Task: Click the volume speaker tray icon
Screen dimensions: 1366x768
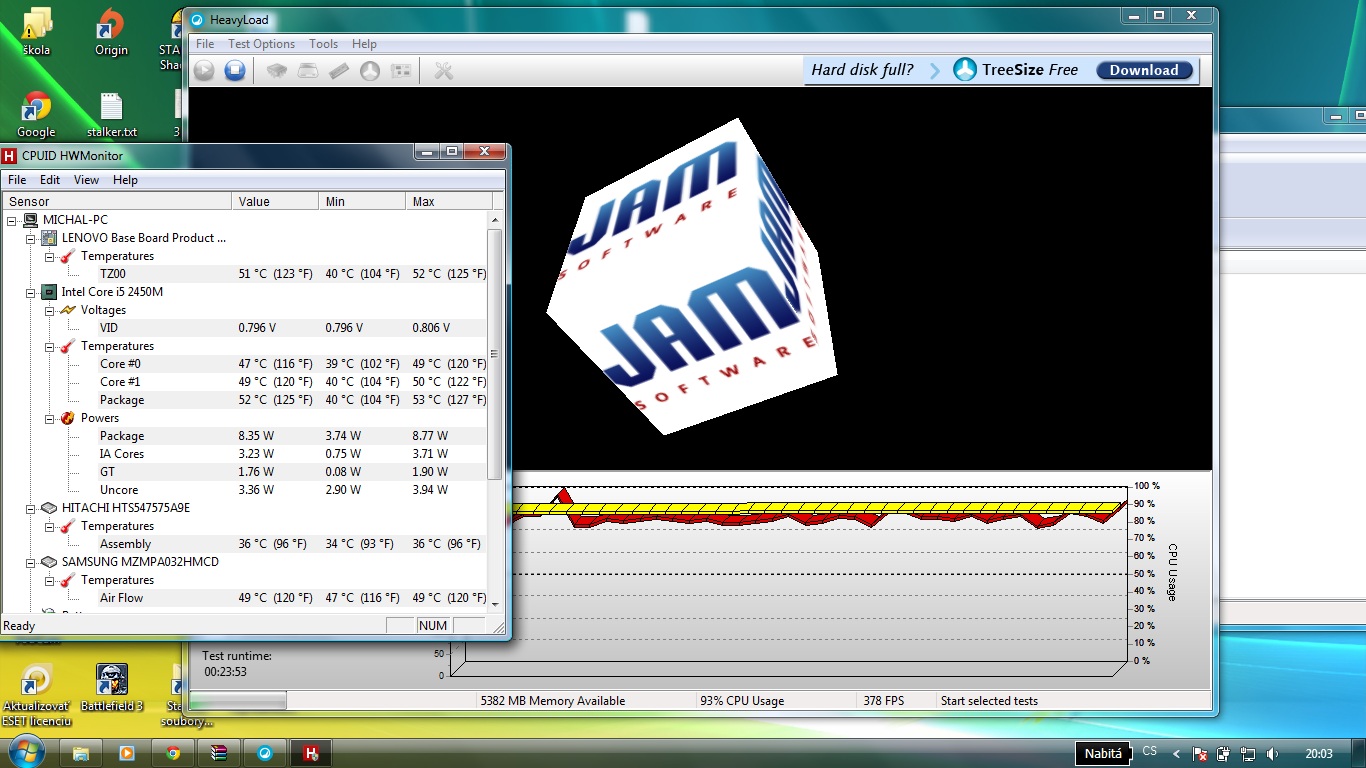Action: [x=1272, y=753]
